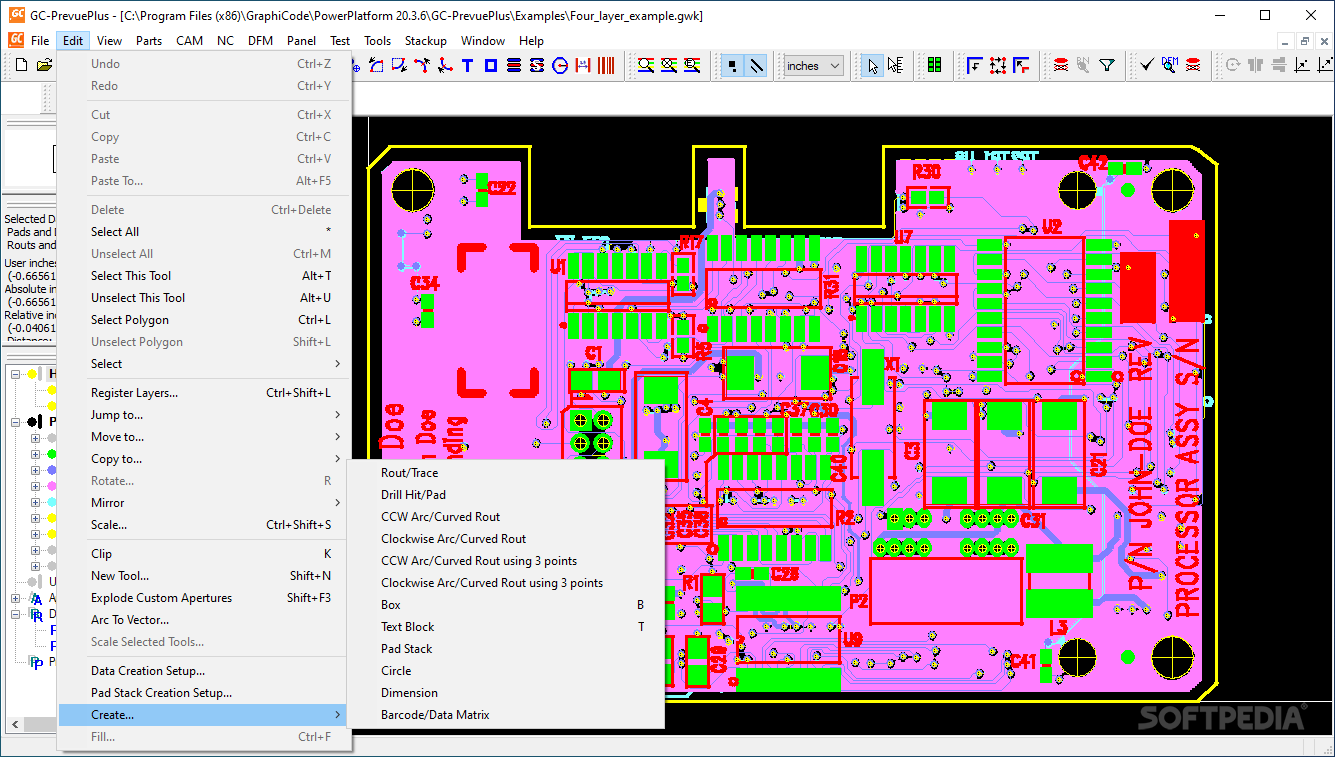The width and height of the screenshot is (1335, 757).
Task: Collapse the top yellow H tree node
Action: click(x=15, y=375)
